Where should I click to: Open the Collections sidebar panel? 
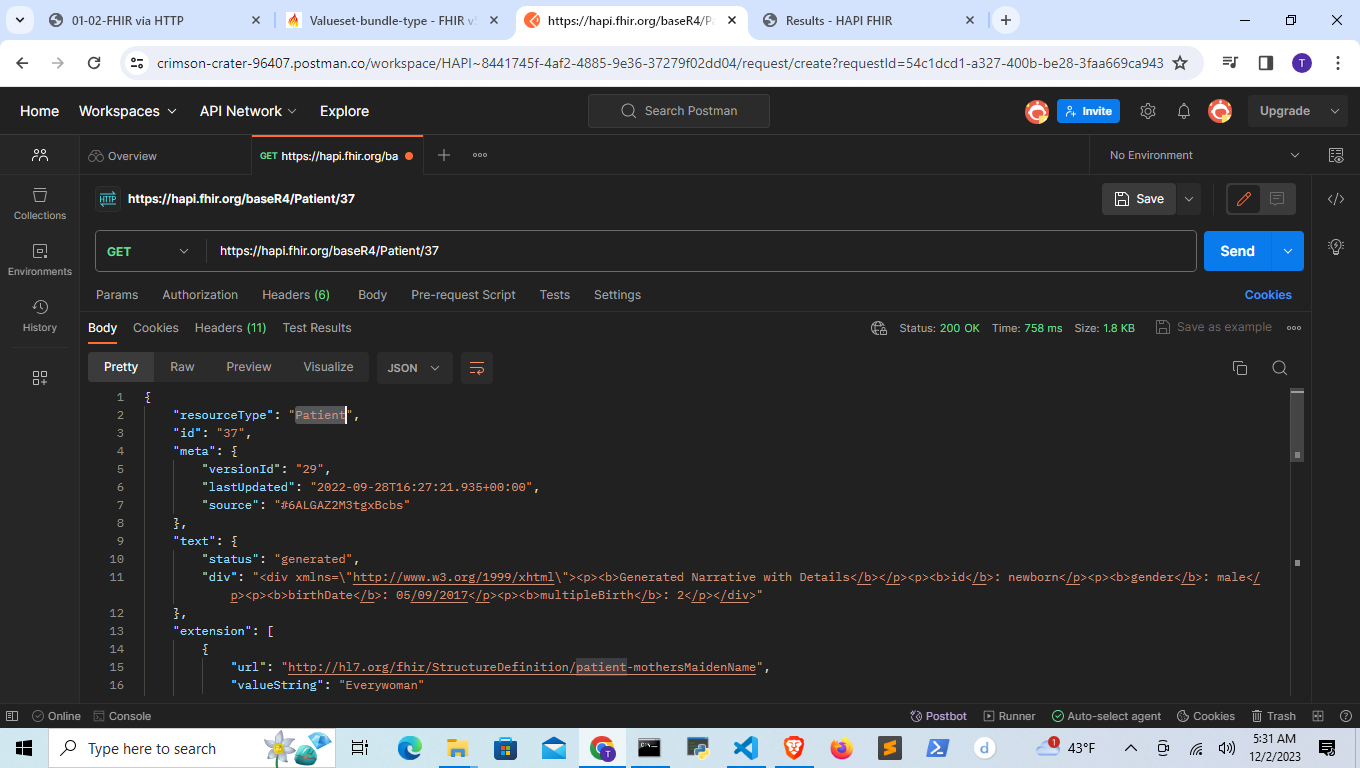[40, 203]
